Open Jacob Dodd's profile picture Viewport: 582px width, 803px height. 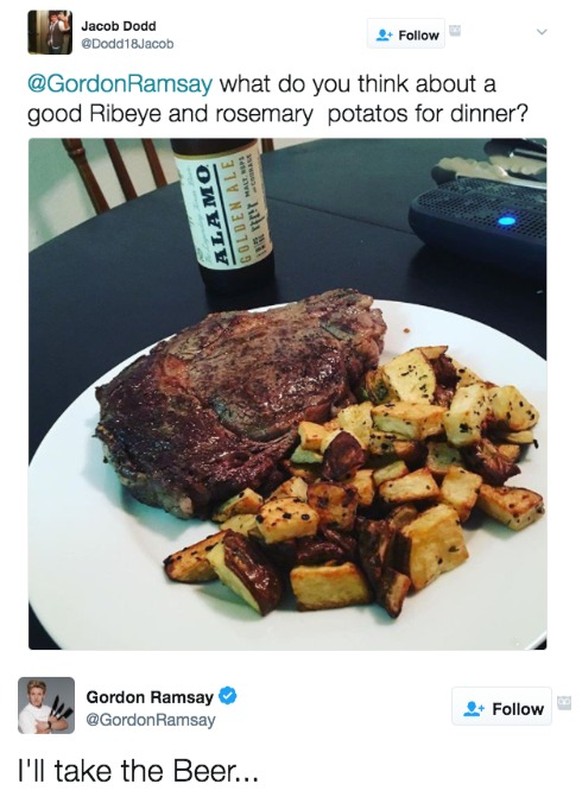(50, 32)
